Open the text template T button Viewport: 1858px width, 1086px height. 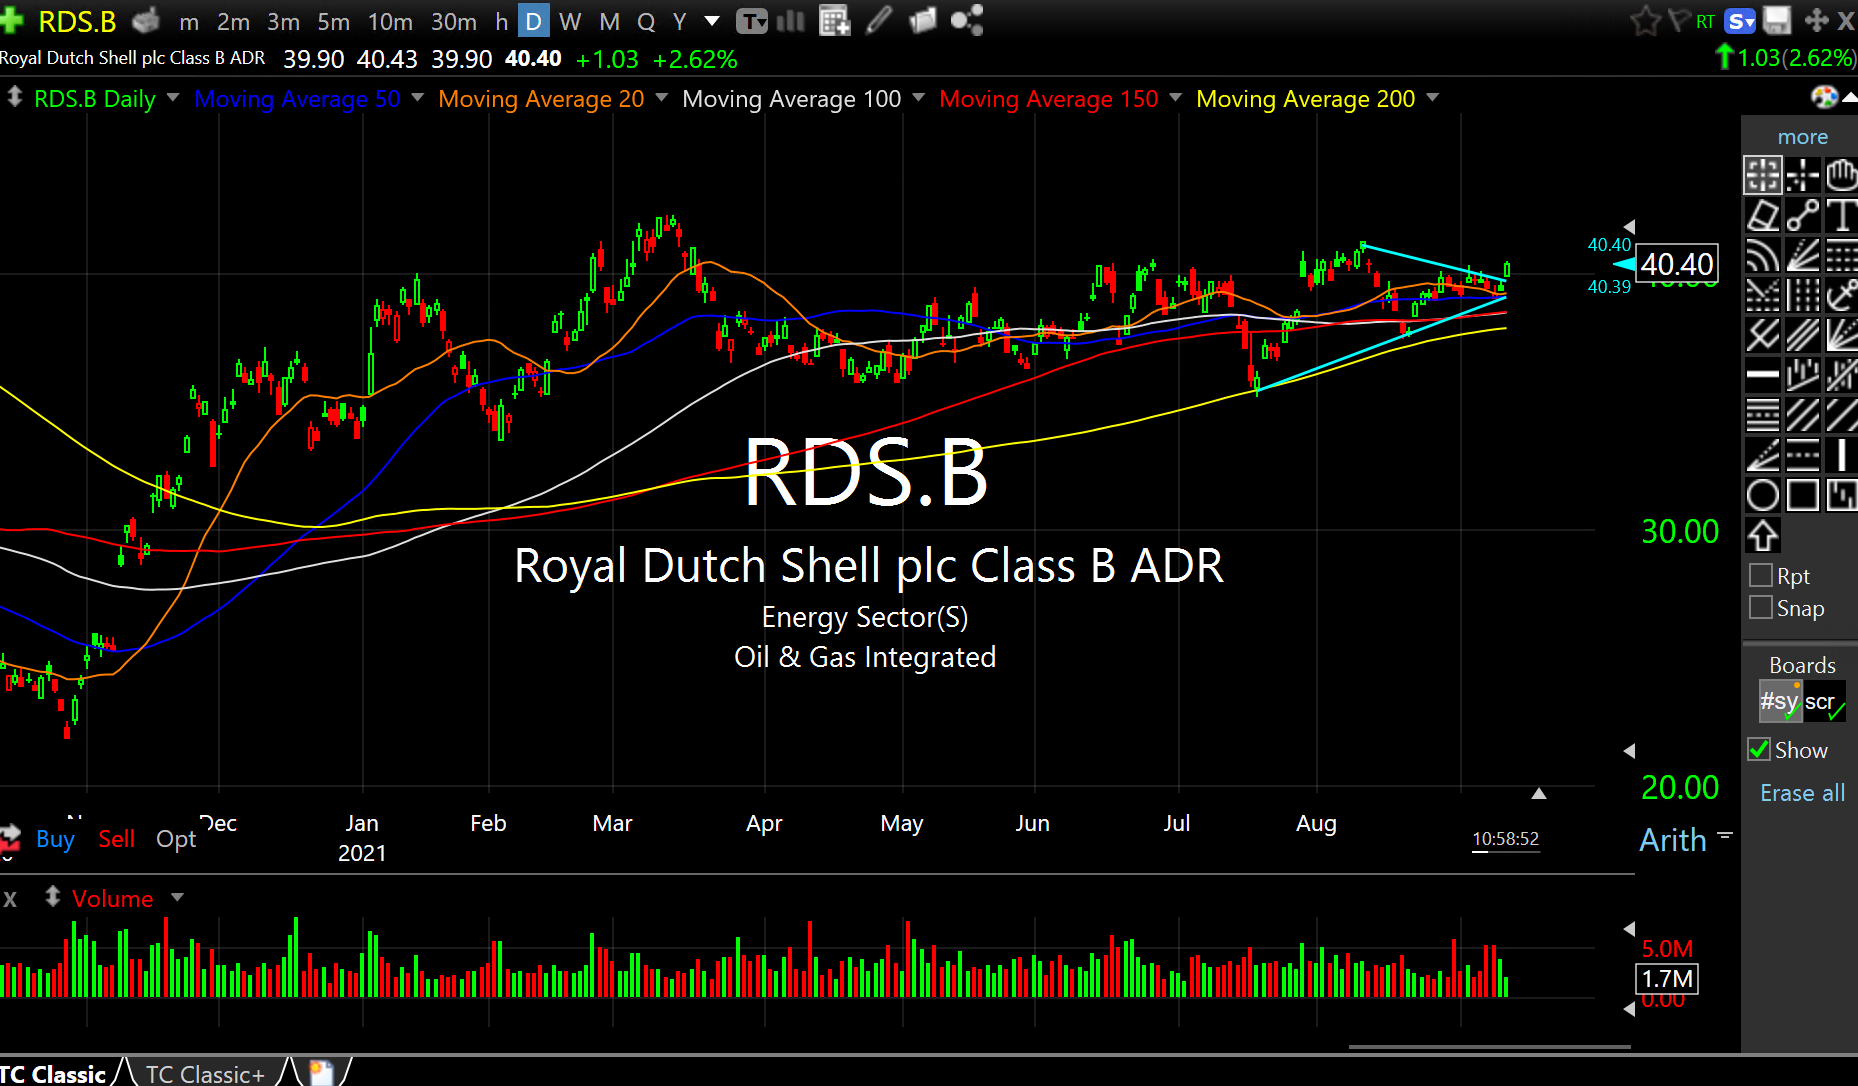pos(752,21)
